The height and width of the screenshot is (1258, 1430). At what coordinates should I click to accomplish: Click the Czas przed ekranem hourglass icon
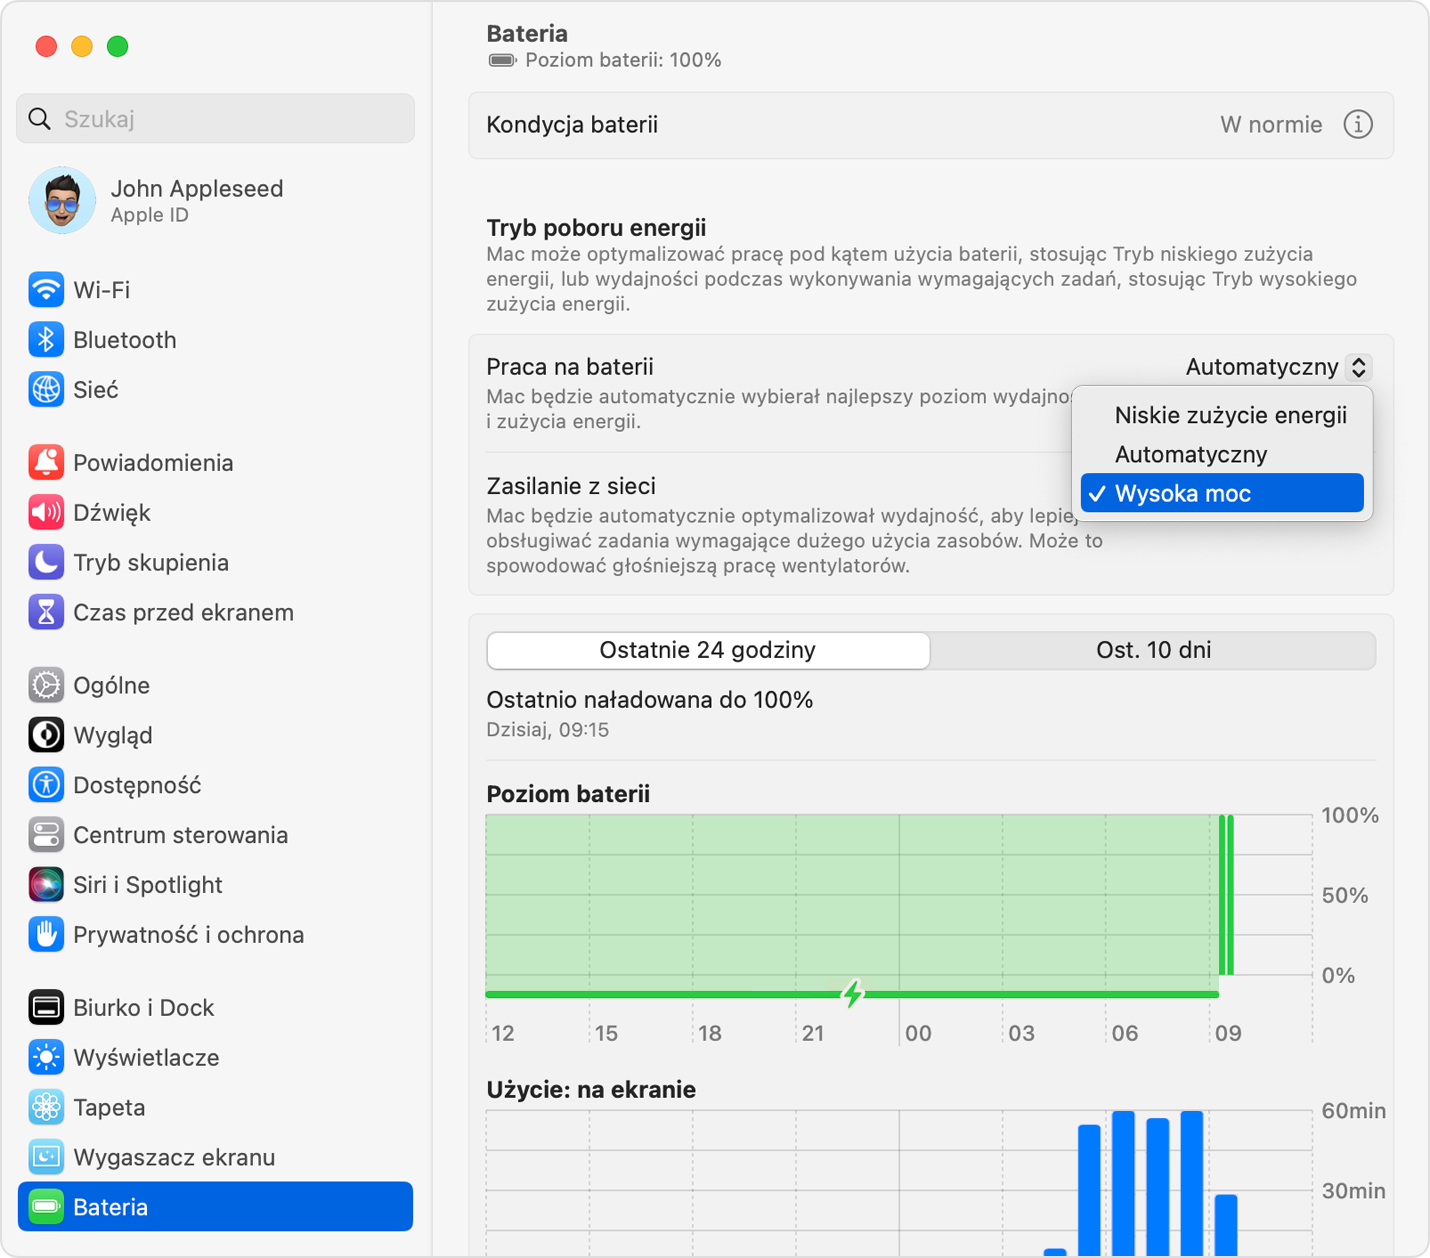[46, 613]
